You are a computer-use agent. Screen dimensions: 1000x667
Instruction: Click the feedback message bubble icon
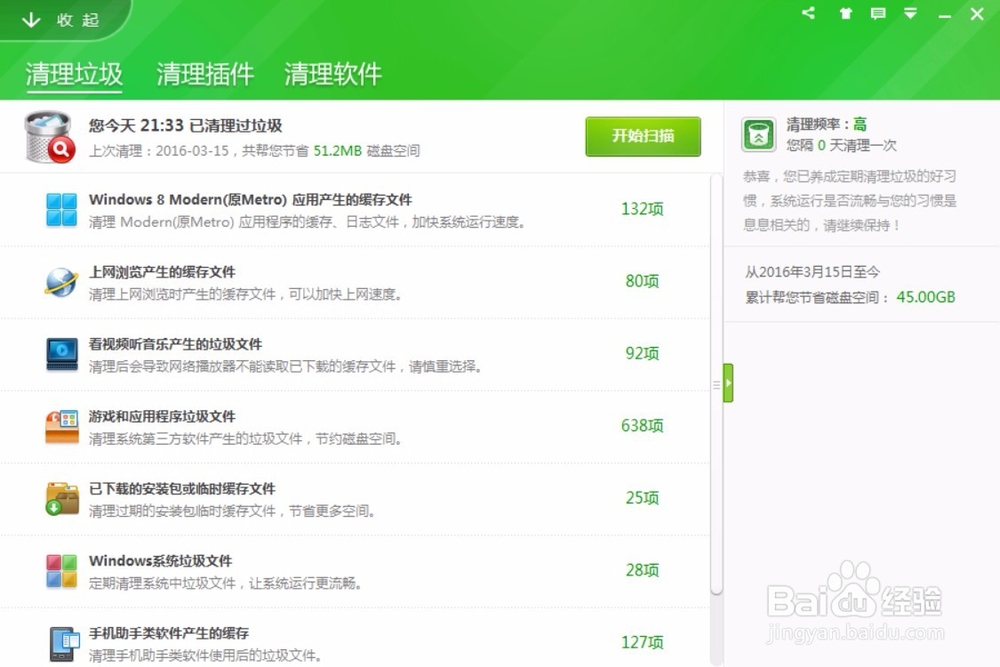coord(878,14)
